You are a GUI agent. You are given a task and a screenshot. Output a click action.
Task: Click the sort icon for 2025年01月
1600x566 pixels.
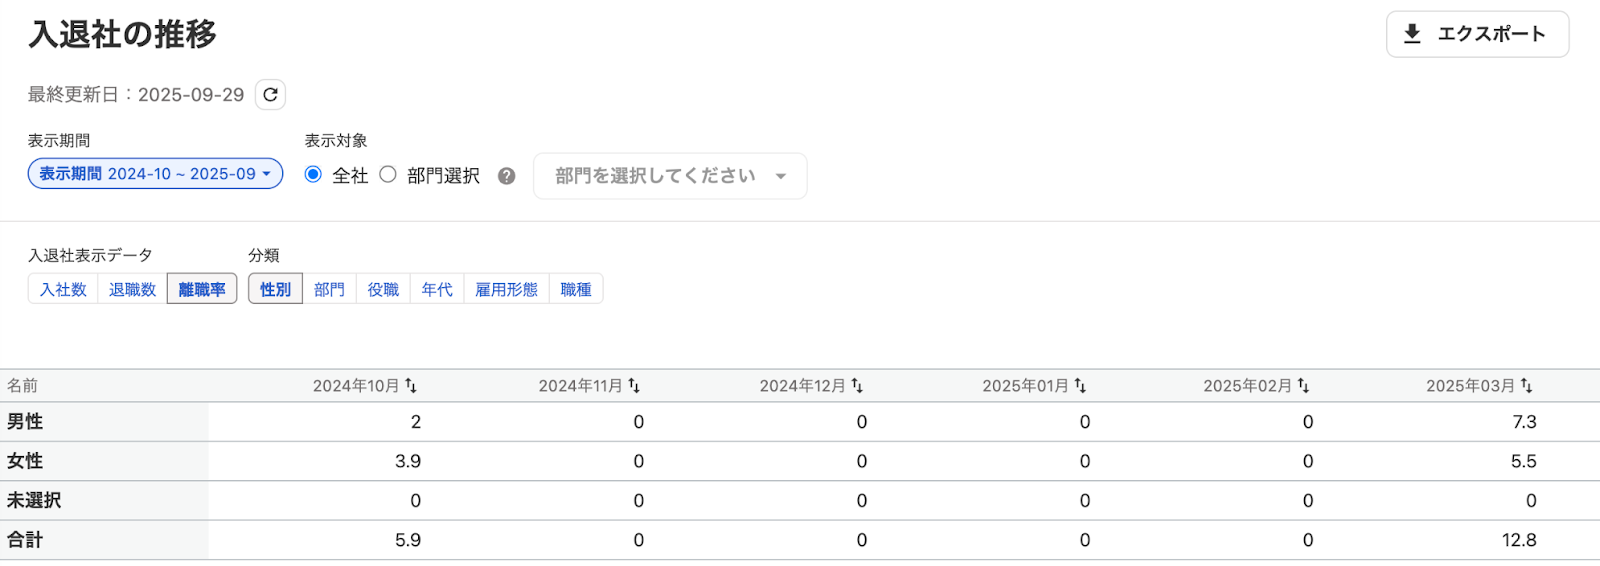(1080, 386)
